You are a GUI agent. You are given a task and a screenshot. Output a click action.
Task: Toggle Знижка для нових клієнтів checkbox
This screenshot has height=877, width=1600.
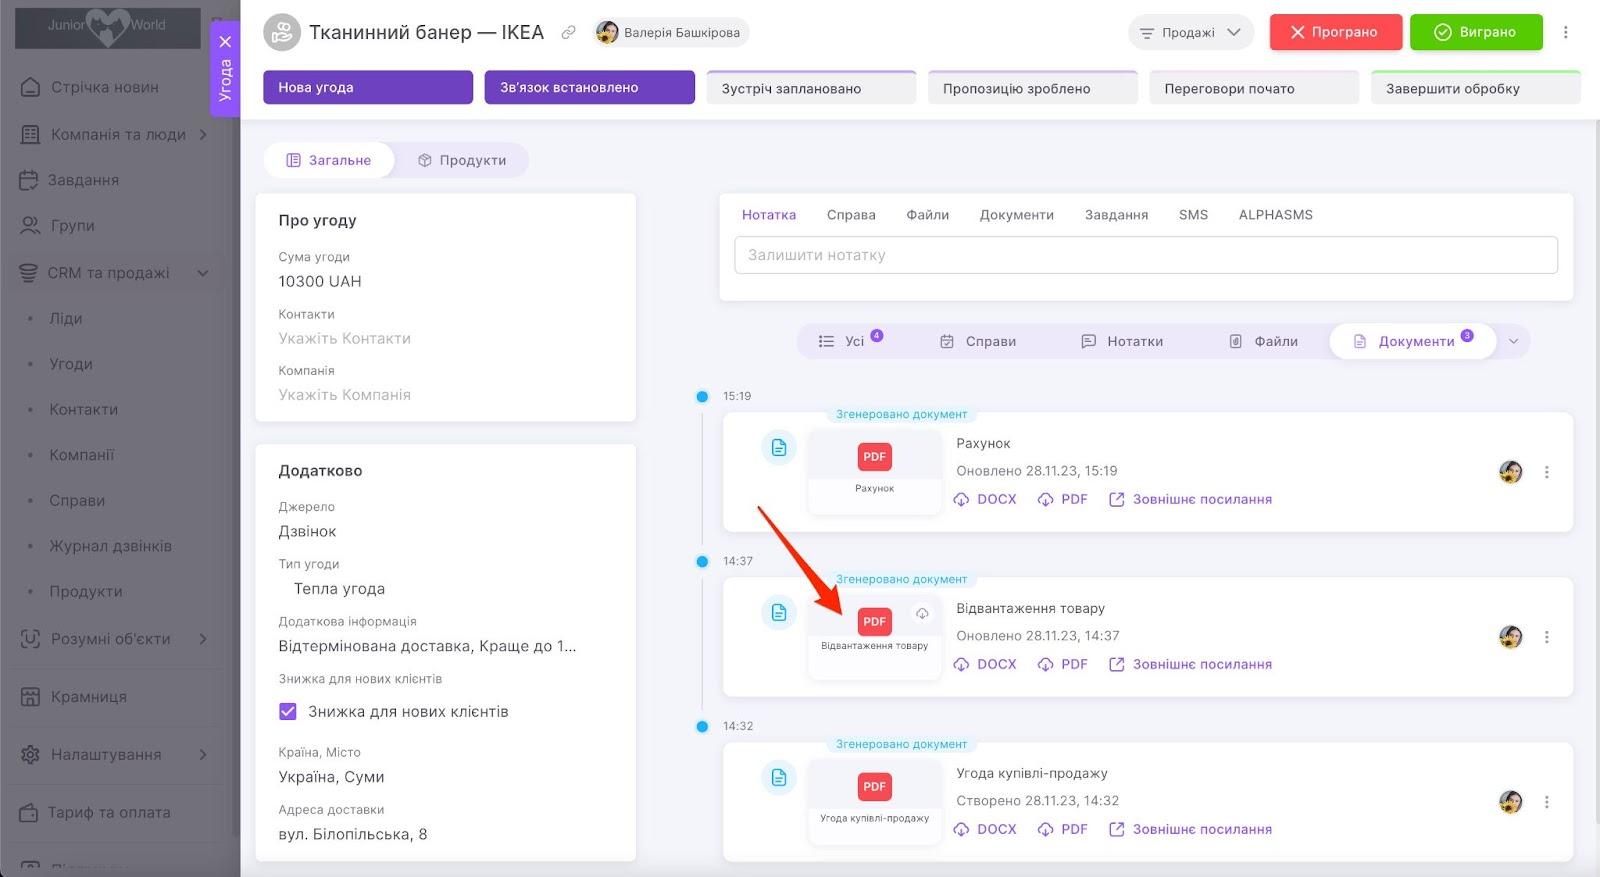click(x=288, y=712)
